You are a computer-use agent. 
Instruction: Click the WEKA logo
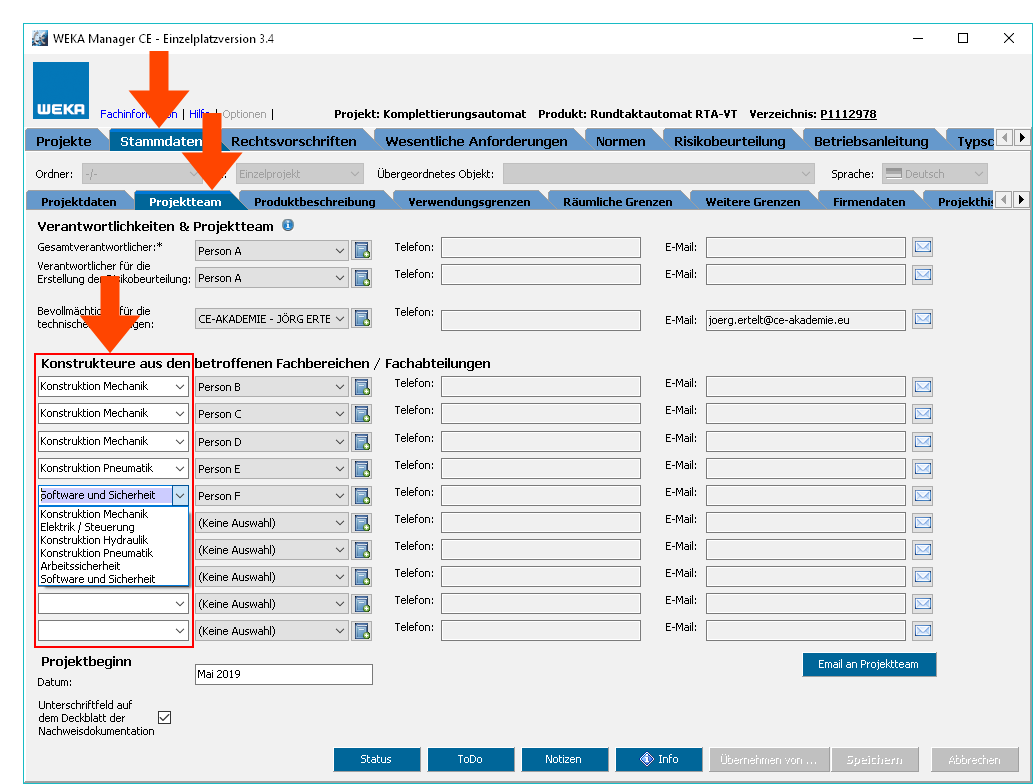[61, 91]
